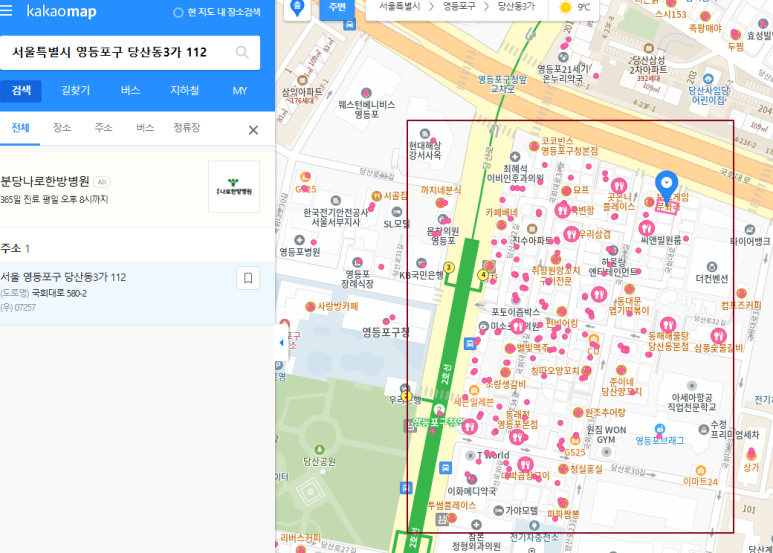
Task: Close the search results with X
Action: [x=253, y=130]
